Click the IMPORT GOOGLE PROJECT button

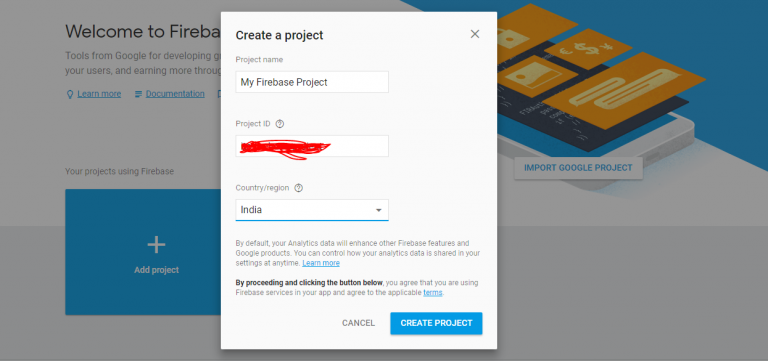578,168
